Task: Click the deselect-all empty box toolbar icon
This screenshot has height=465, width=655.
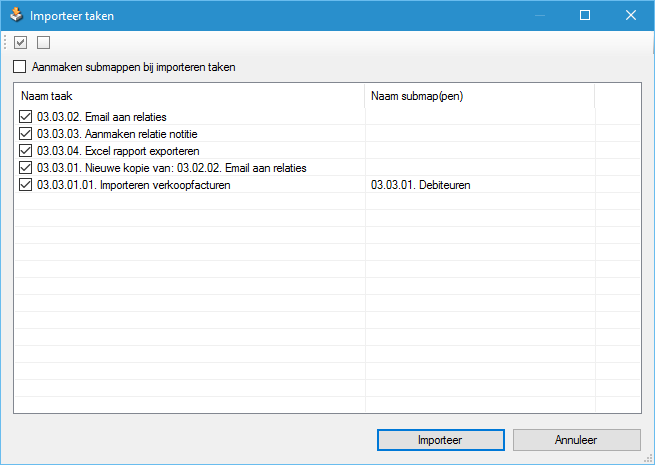Action: (x=43, y=42)
